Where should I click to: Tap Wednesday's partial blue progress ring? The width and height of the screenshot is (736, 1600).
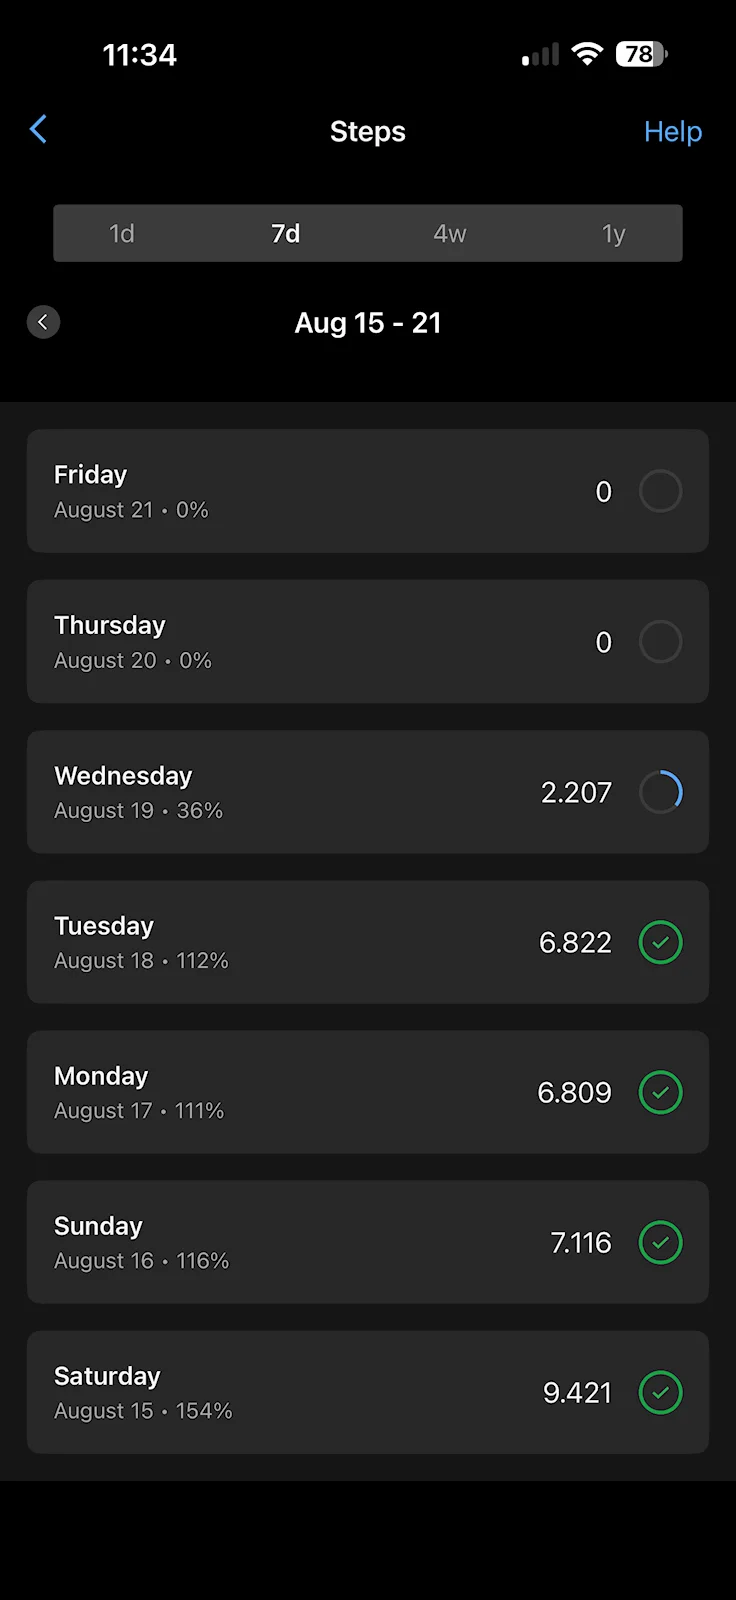(661, 792)
